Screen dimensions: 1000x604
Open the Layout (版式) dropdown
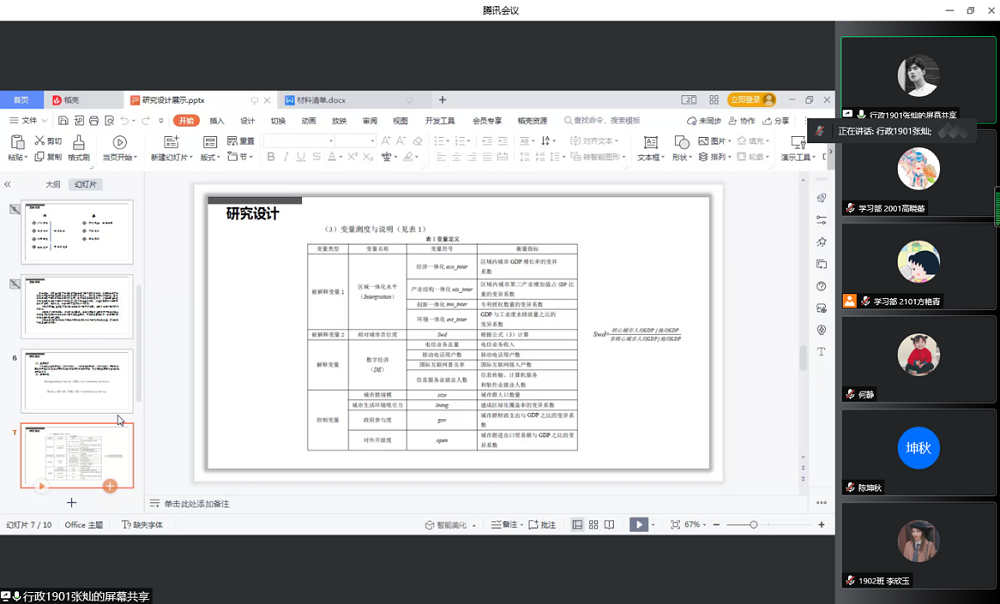coord(210,157)
